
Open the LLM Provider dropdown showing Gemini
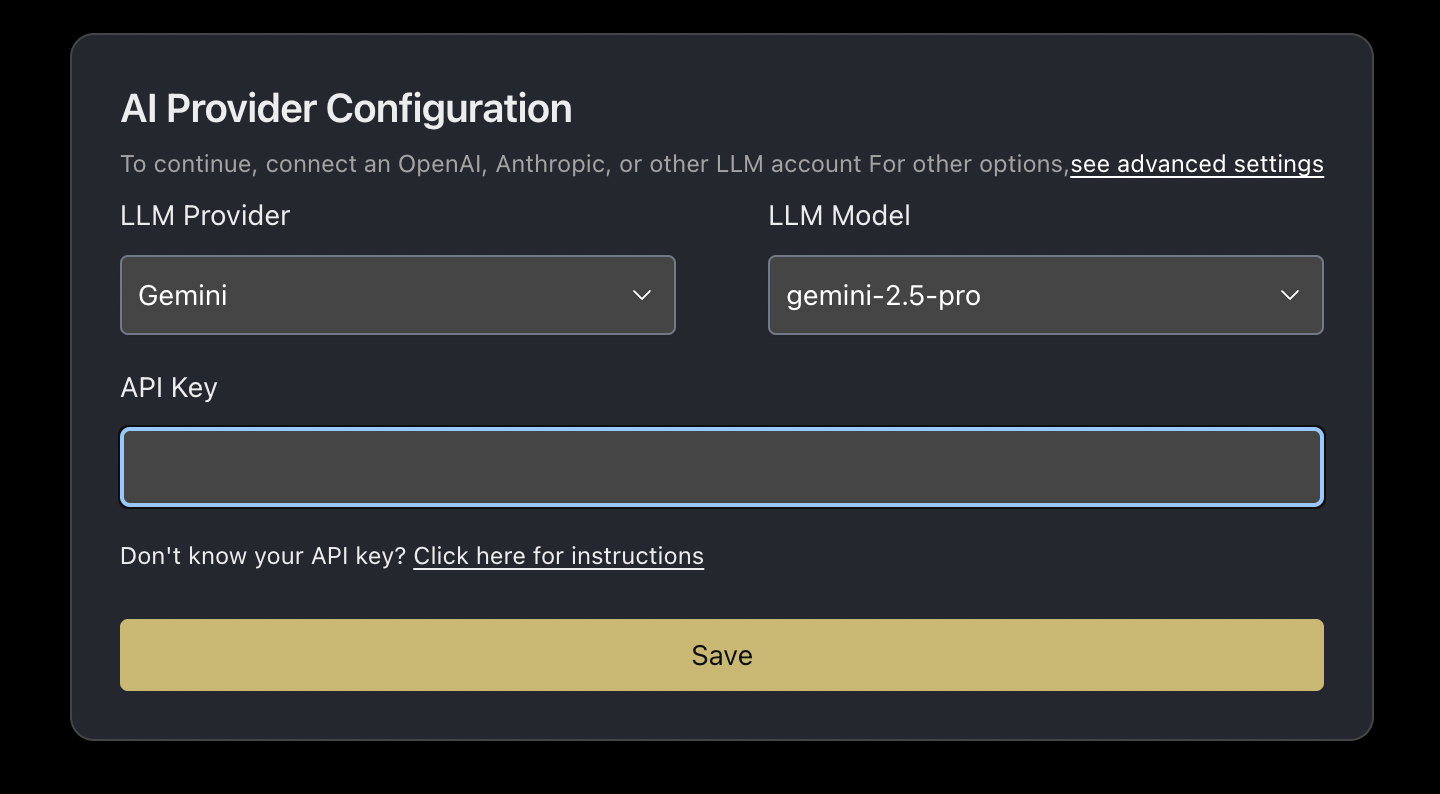point(398,295)
